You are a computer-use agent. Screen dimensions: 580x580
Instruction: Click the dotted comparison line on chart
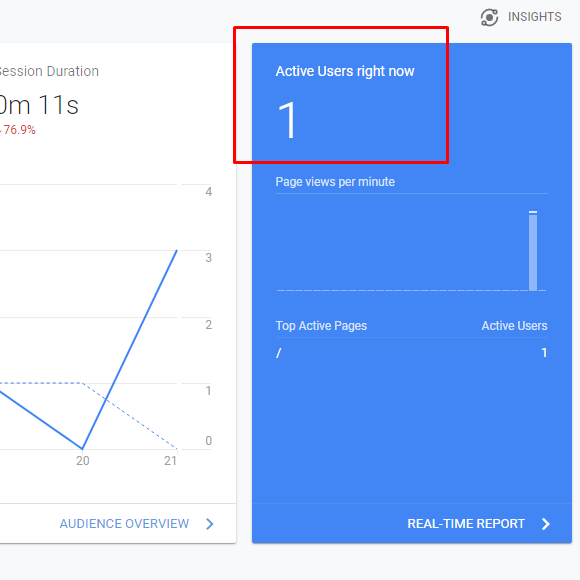(x=41, y=383)
